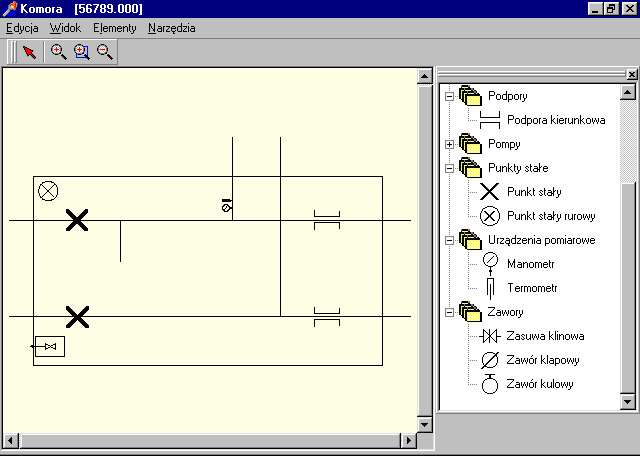Collapse the Urządzenia pomiarowe group
640x456 pixels.
(x=449, y=240)
